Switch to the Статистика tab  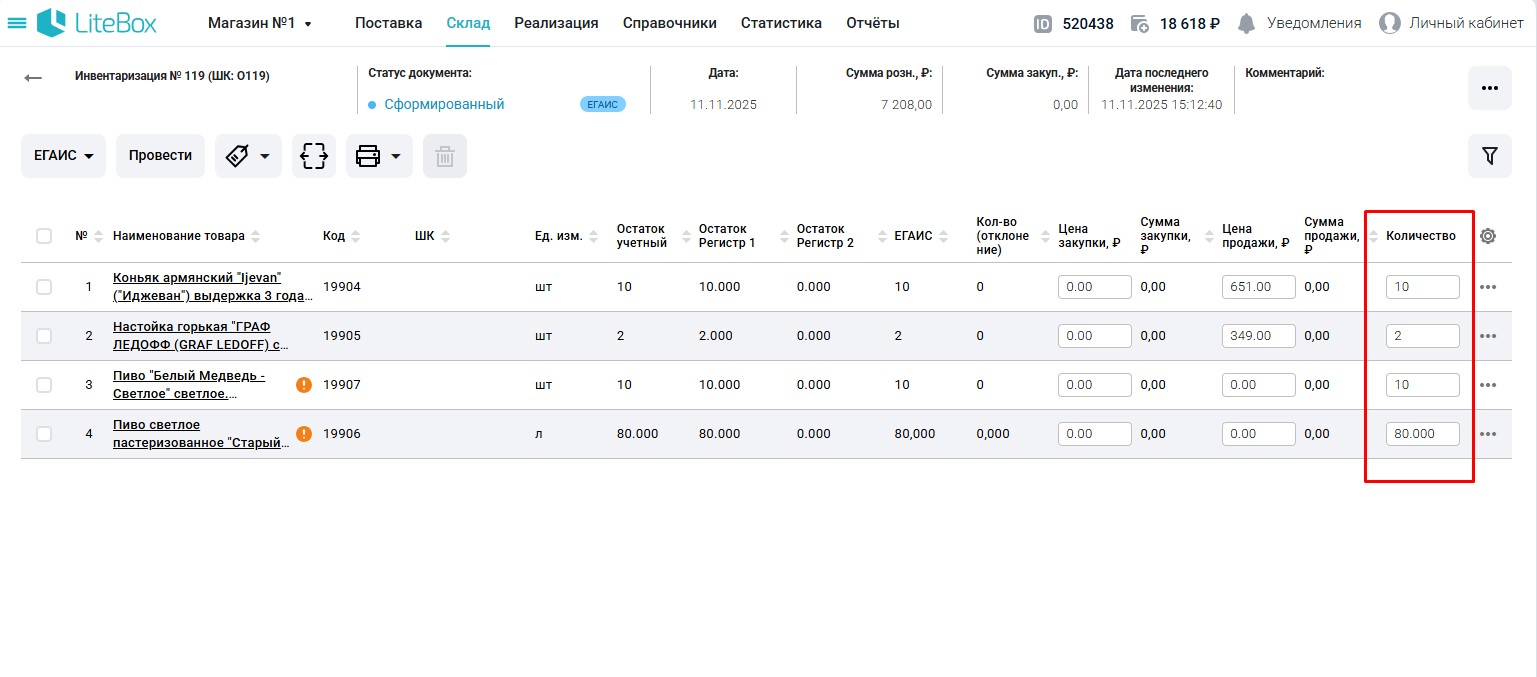pyautogui.click(x=781, y=23)
